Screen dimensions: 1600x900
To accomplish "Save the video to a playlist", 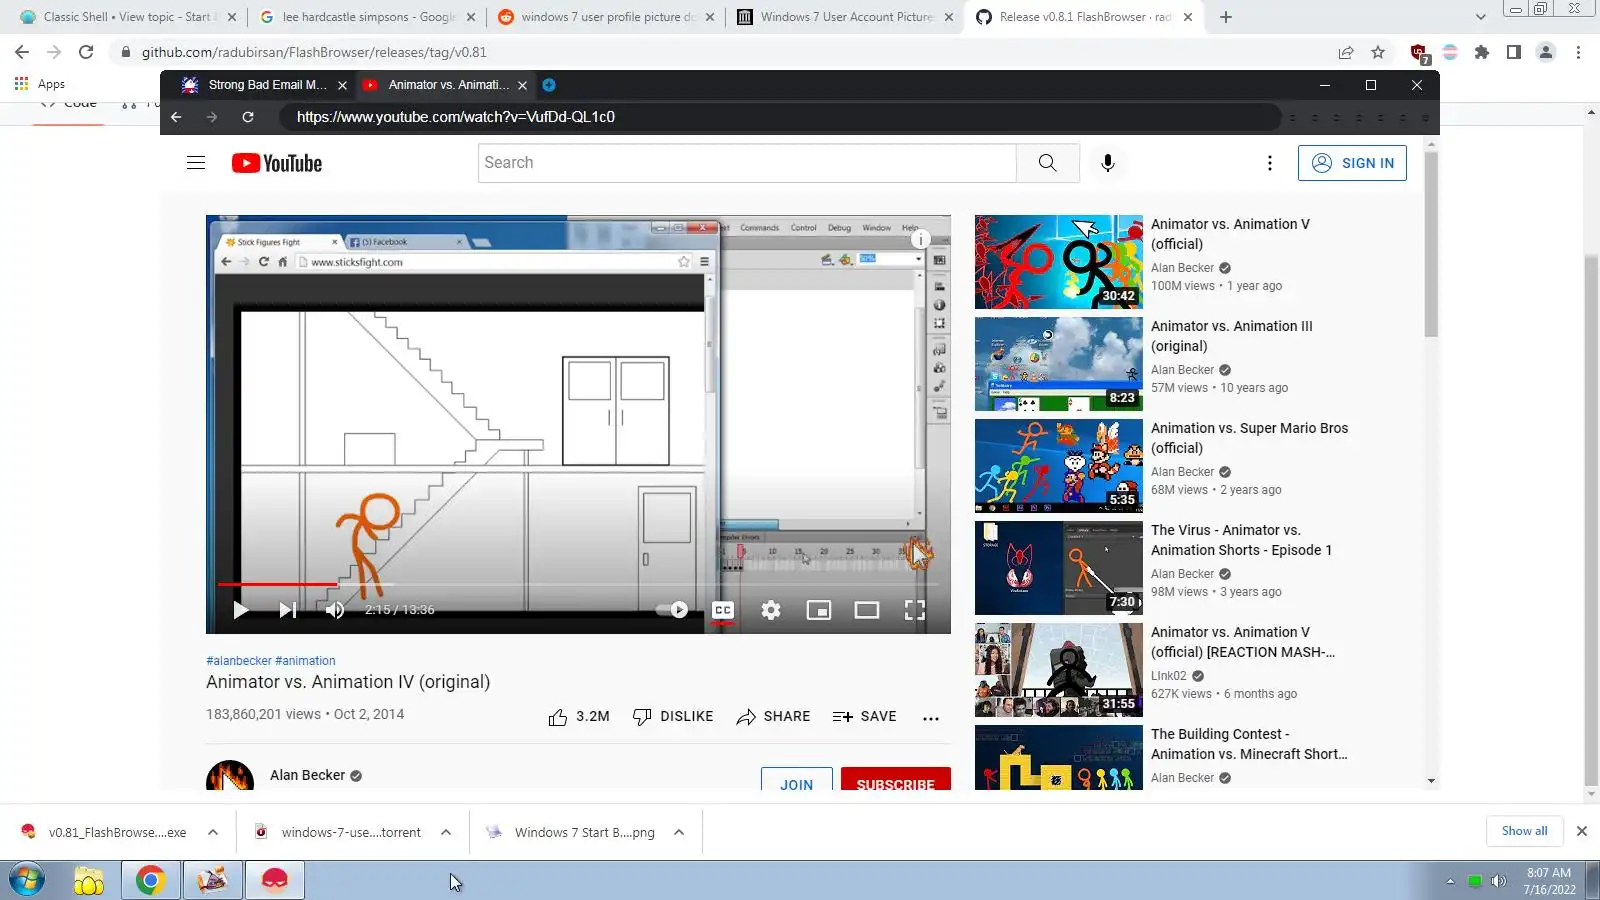I will (x=865, y=717).
